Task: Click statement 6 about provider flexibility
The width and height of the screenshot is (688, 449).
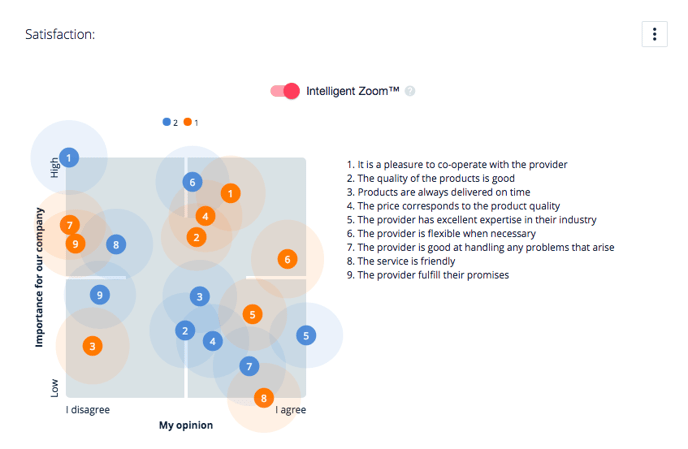Action: (441, 233)
